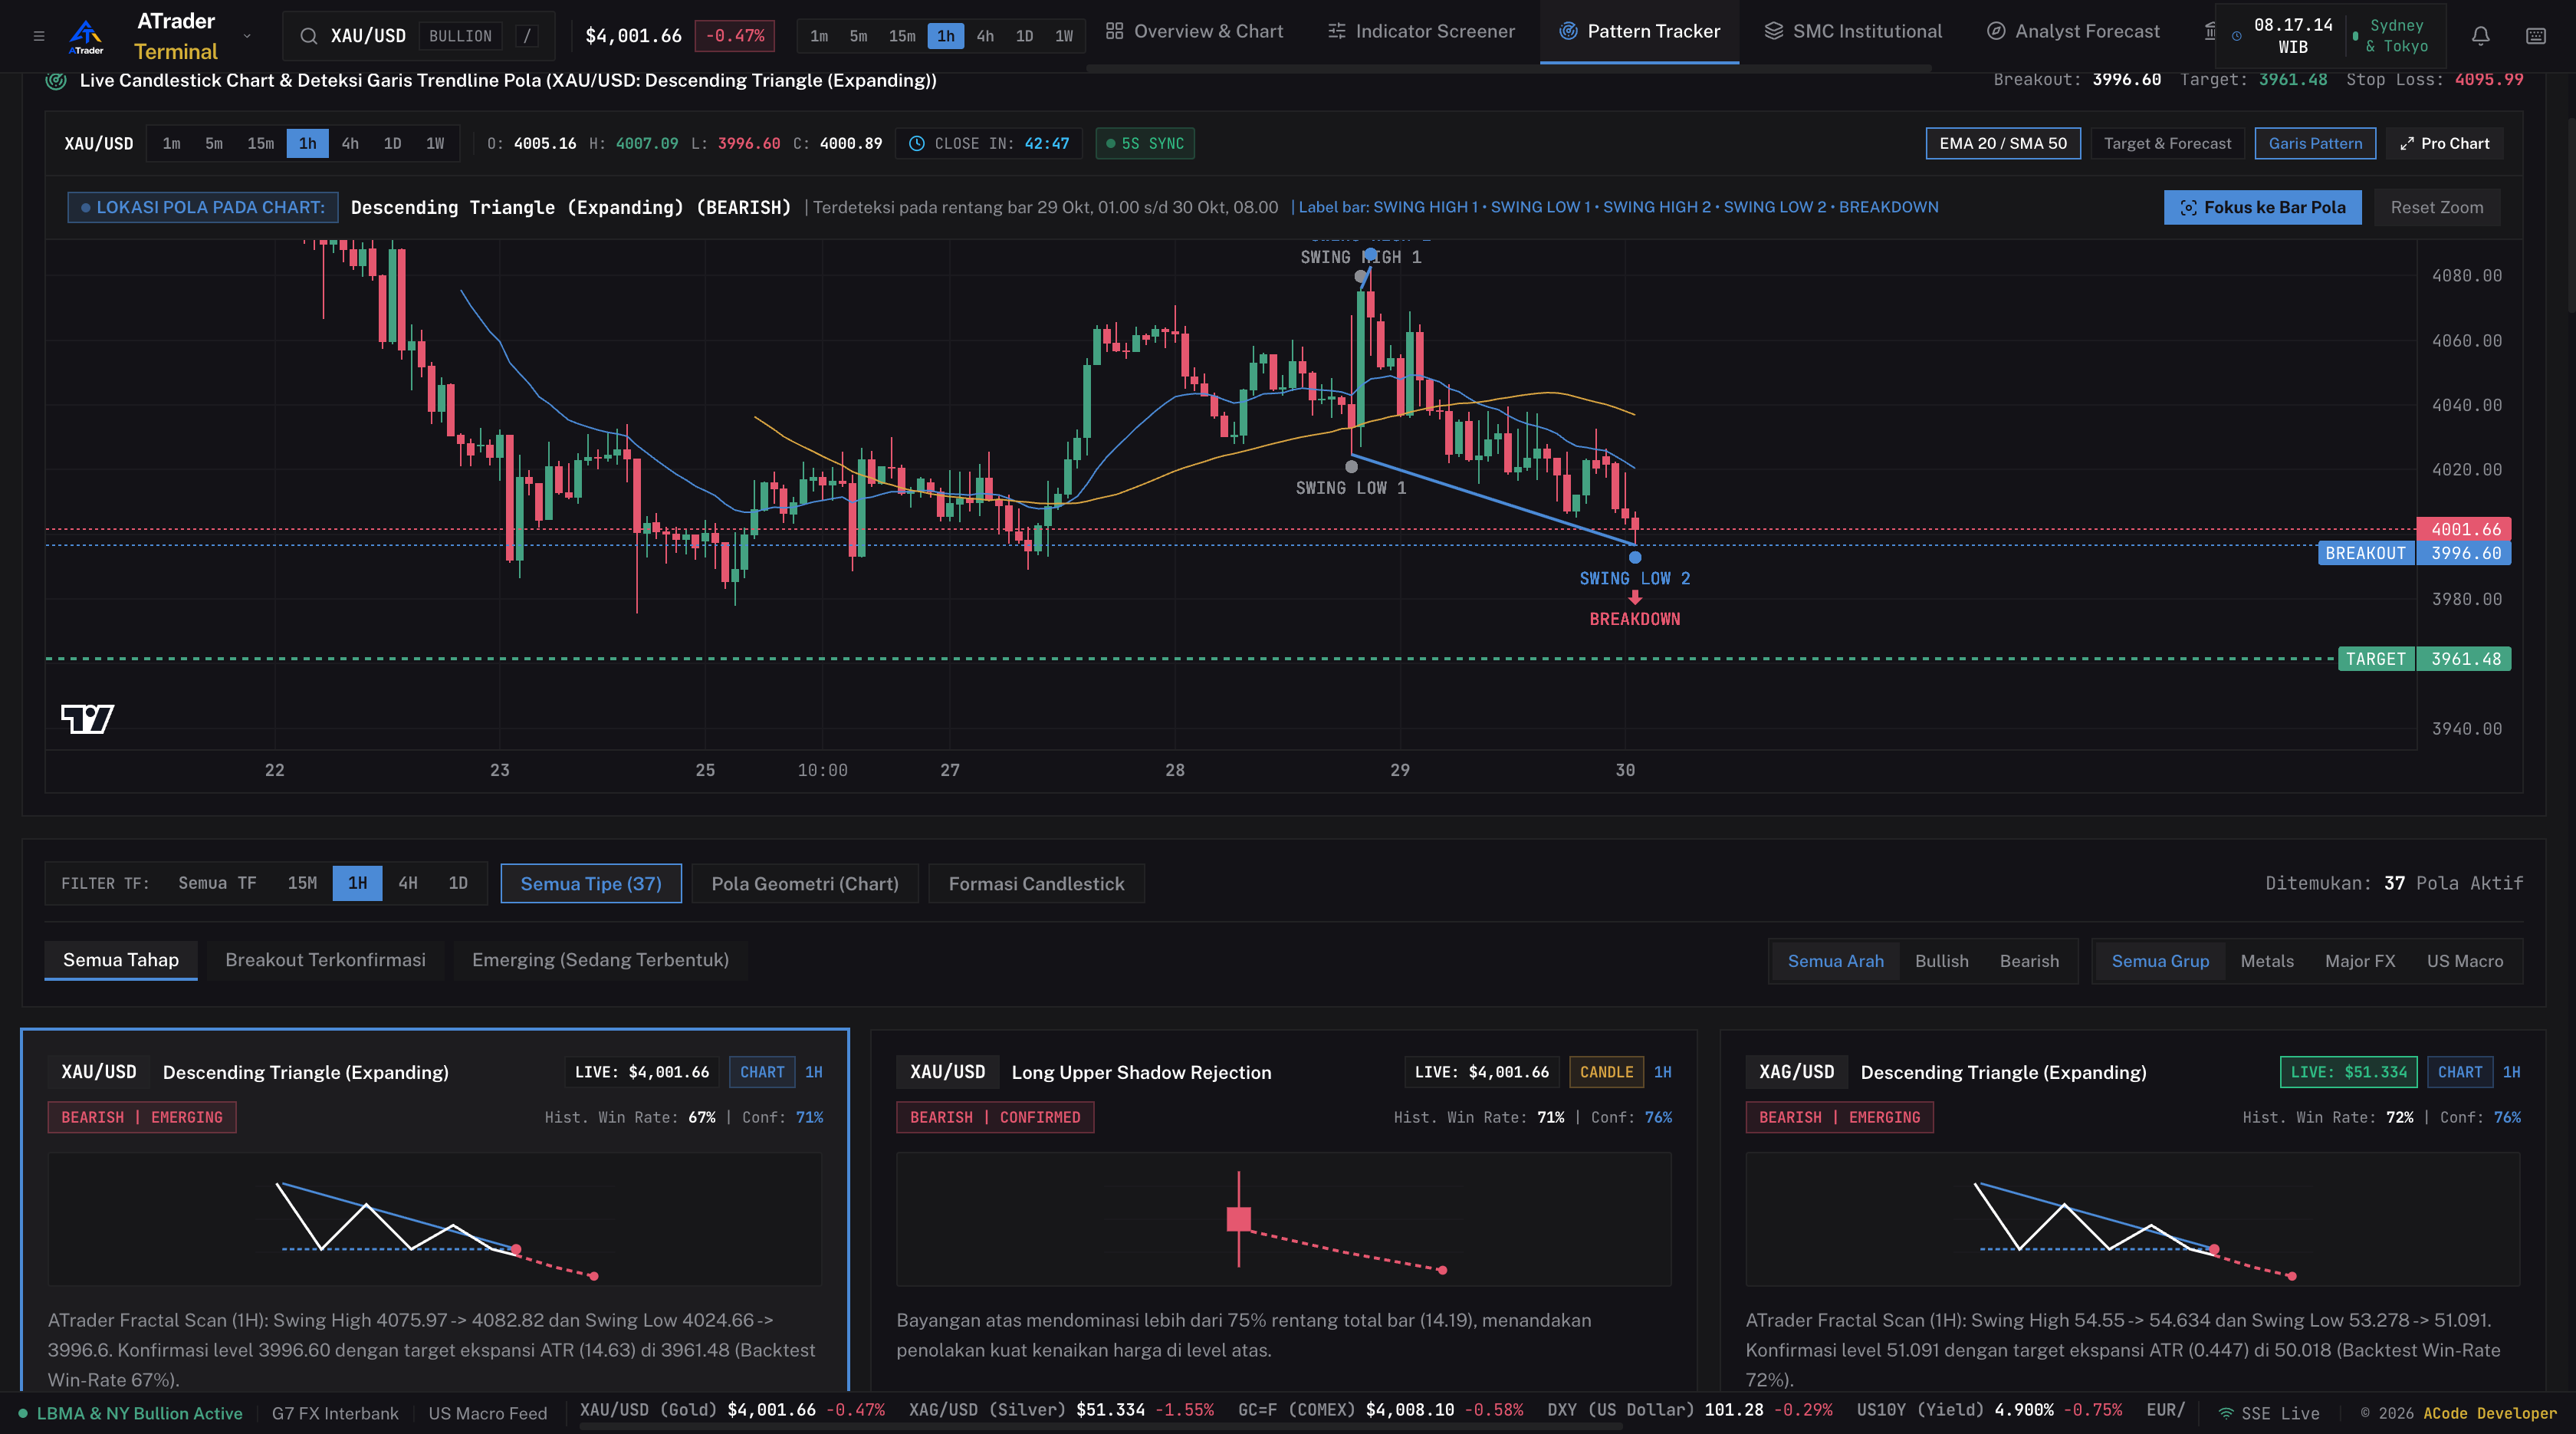This screenshot has width=2576, height=1434.
Task: Click the TradingView logo on chart
Action: [x=87, y=718]
